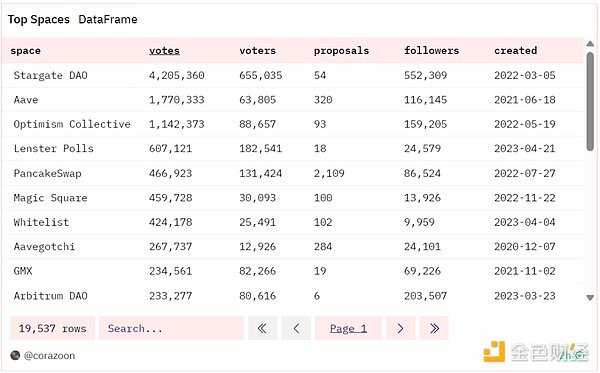Jump to last page double-right arrow
This screenshot has width=600, height=373.
(434, 328)
